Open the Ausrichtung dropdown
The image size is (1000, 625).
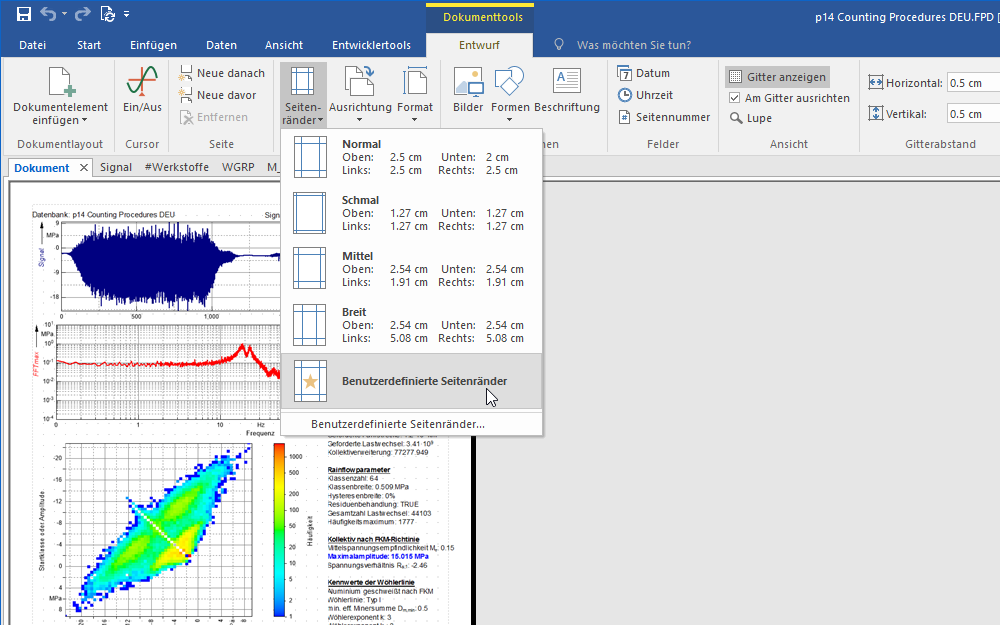click(x=360, y=96)
